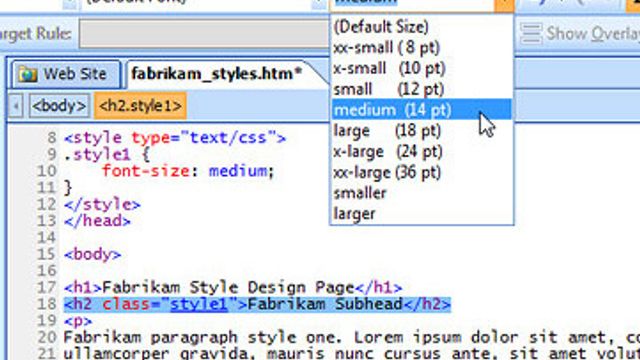The width and height of the screenshot is (640, 360).
Task: Select smaller relative font size
Action: [422, 193]
